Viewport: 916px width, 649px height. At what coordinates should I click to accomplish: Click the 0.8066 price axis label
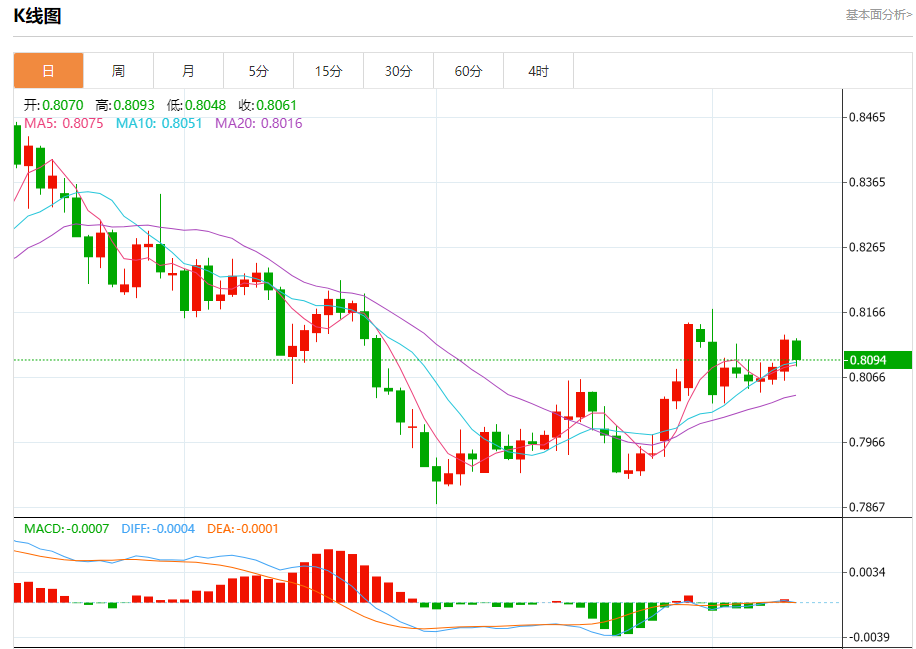(867, 377)
